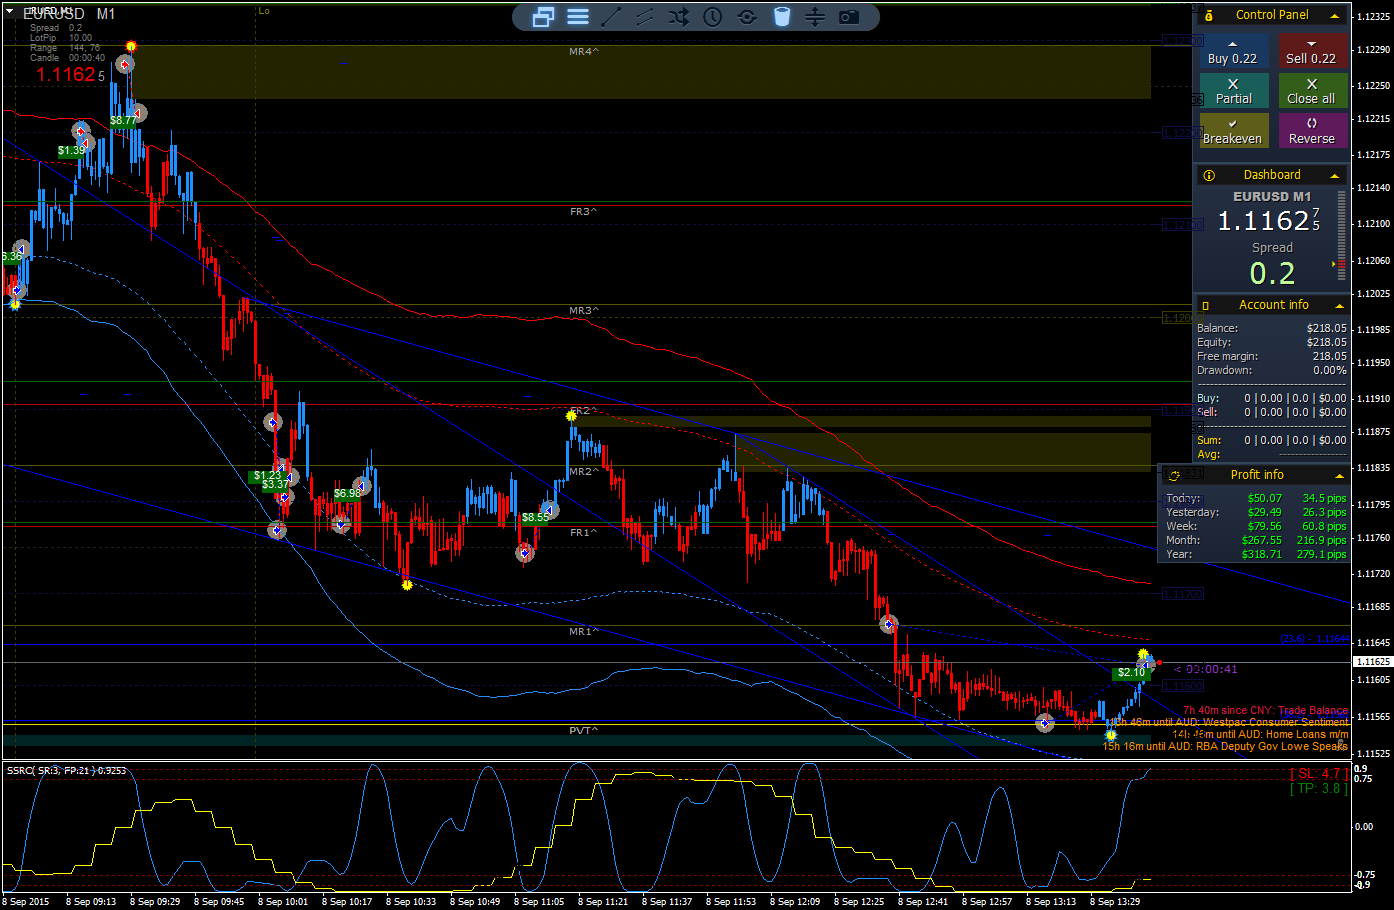
Task: Select the parallel channel lines tool
Action: click(645, 17)
